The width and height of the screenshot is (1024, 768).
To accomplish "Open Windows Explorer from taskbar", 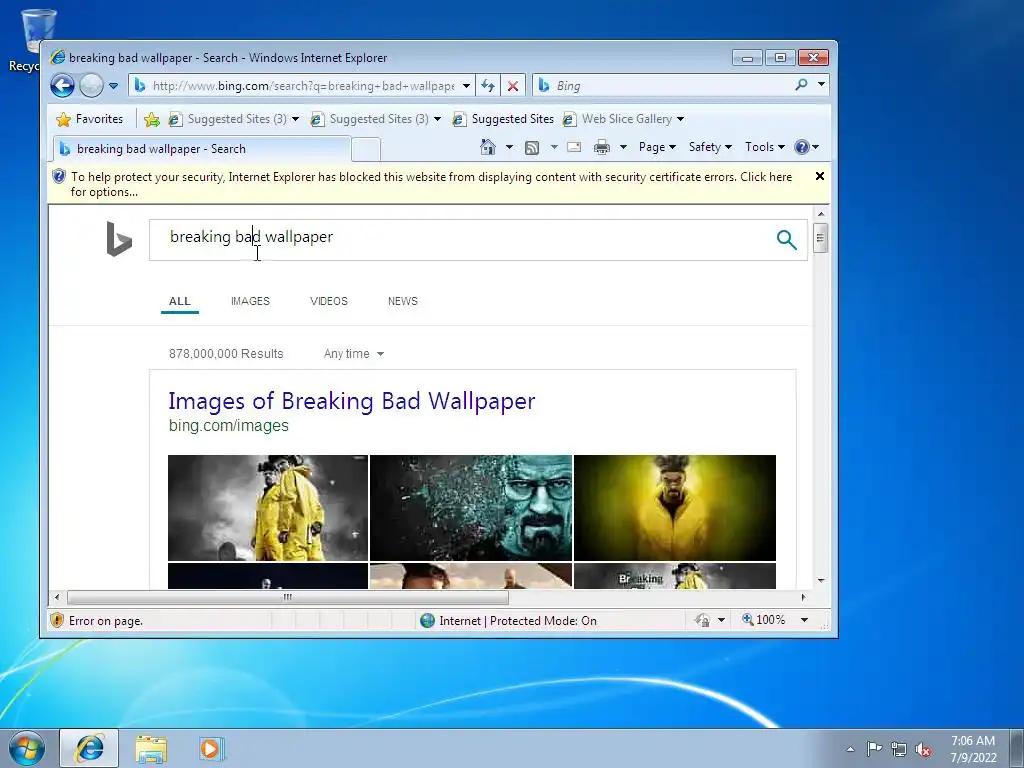I will (151, 748).
